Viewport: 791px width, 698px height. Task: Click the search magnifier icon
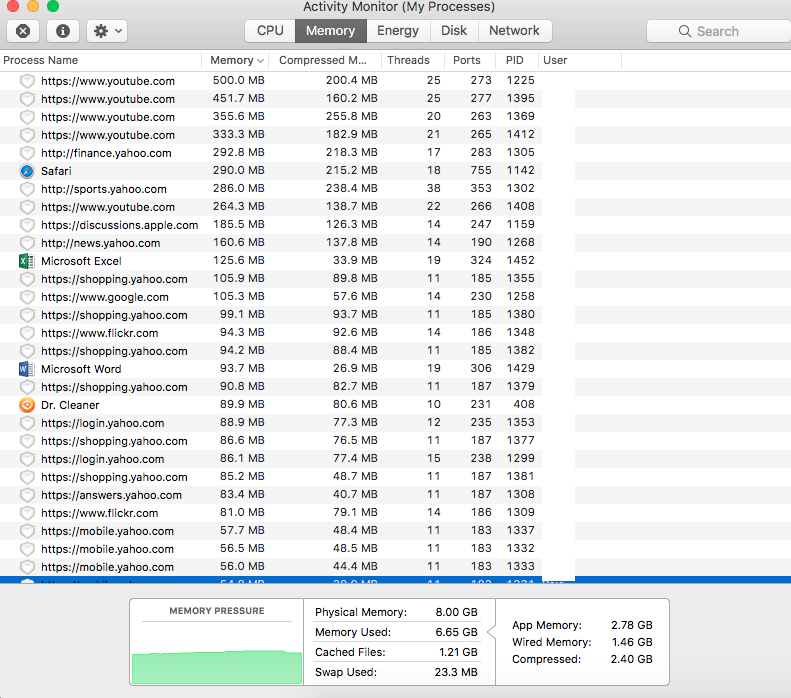click(685, 31)
